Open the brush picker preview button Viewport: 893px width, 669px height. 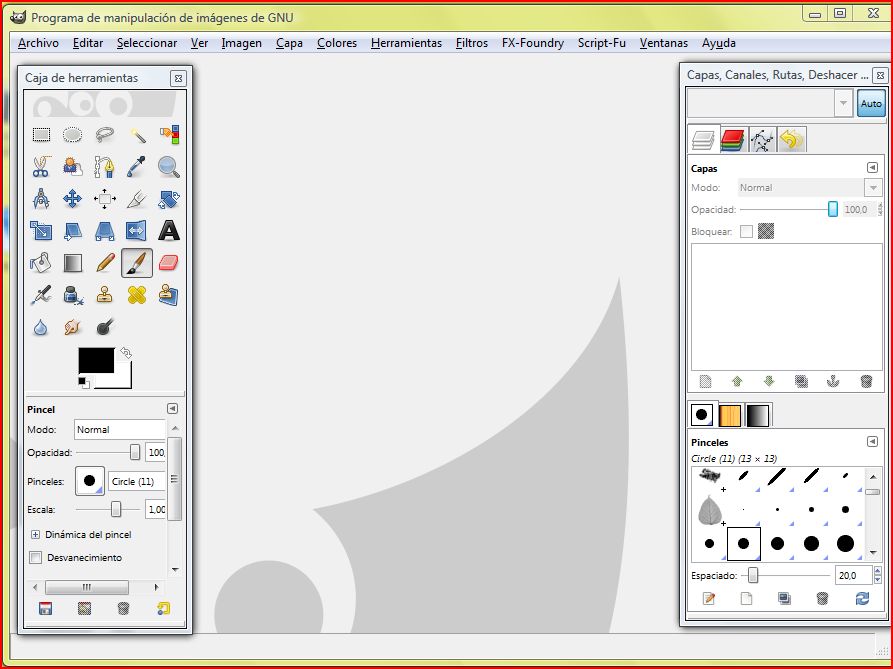point(90,481)
